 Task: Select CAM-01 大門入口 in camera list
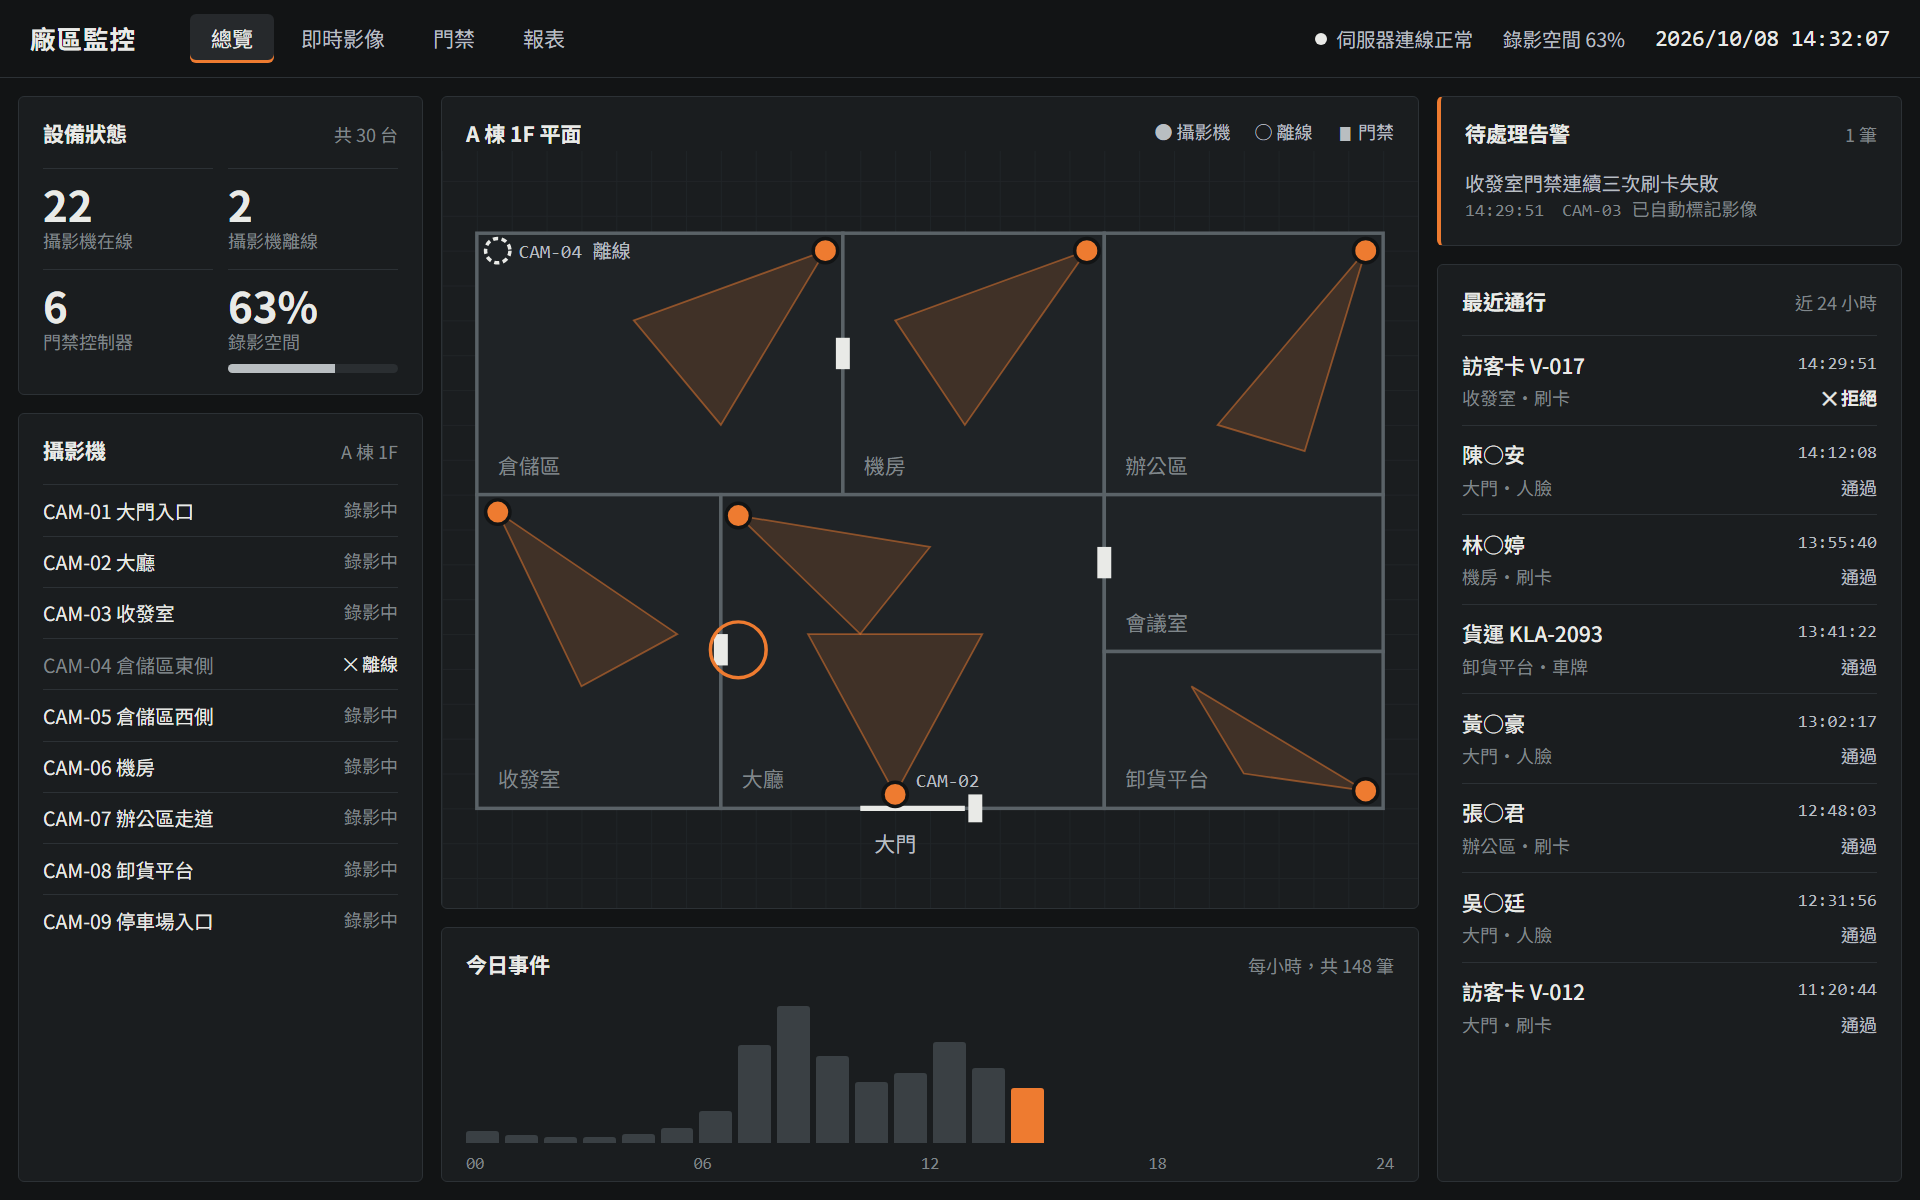(220, 511)
